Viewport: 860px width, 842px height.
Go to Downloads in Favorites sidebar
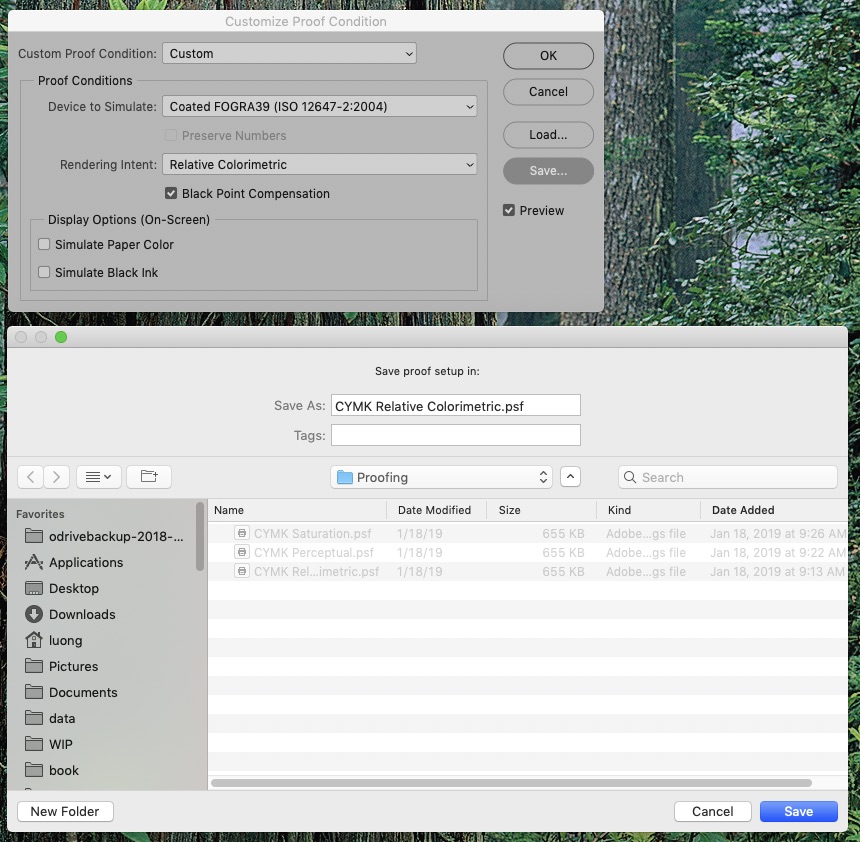point(81,614)
